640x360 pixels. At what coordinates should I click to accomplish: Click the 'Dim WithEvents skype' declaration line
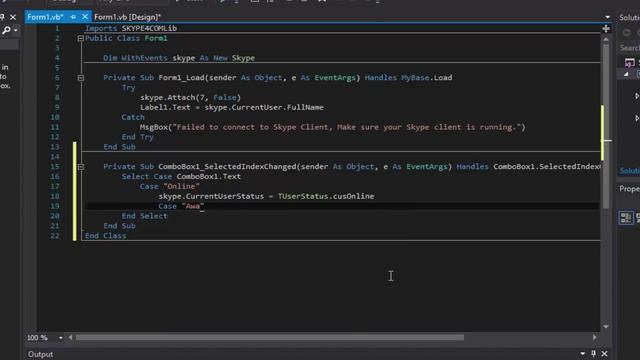click(x=179, y=58)
